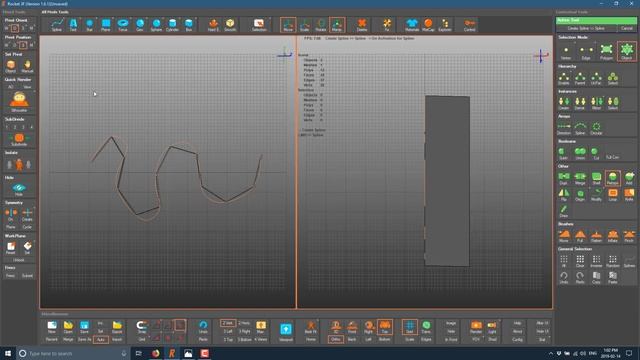Toggle the Ortho view mode

tap(336, 339)
